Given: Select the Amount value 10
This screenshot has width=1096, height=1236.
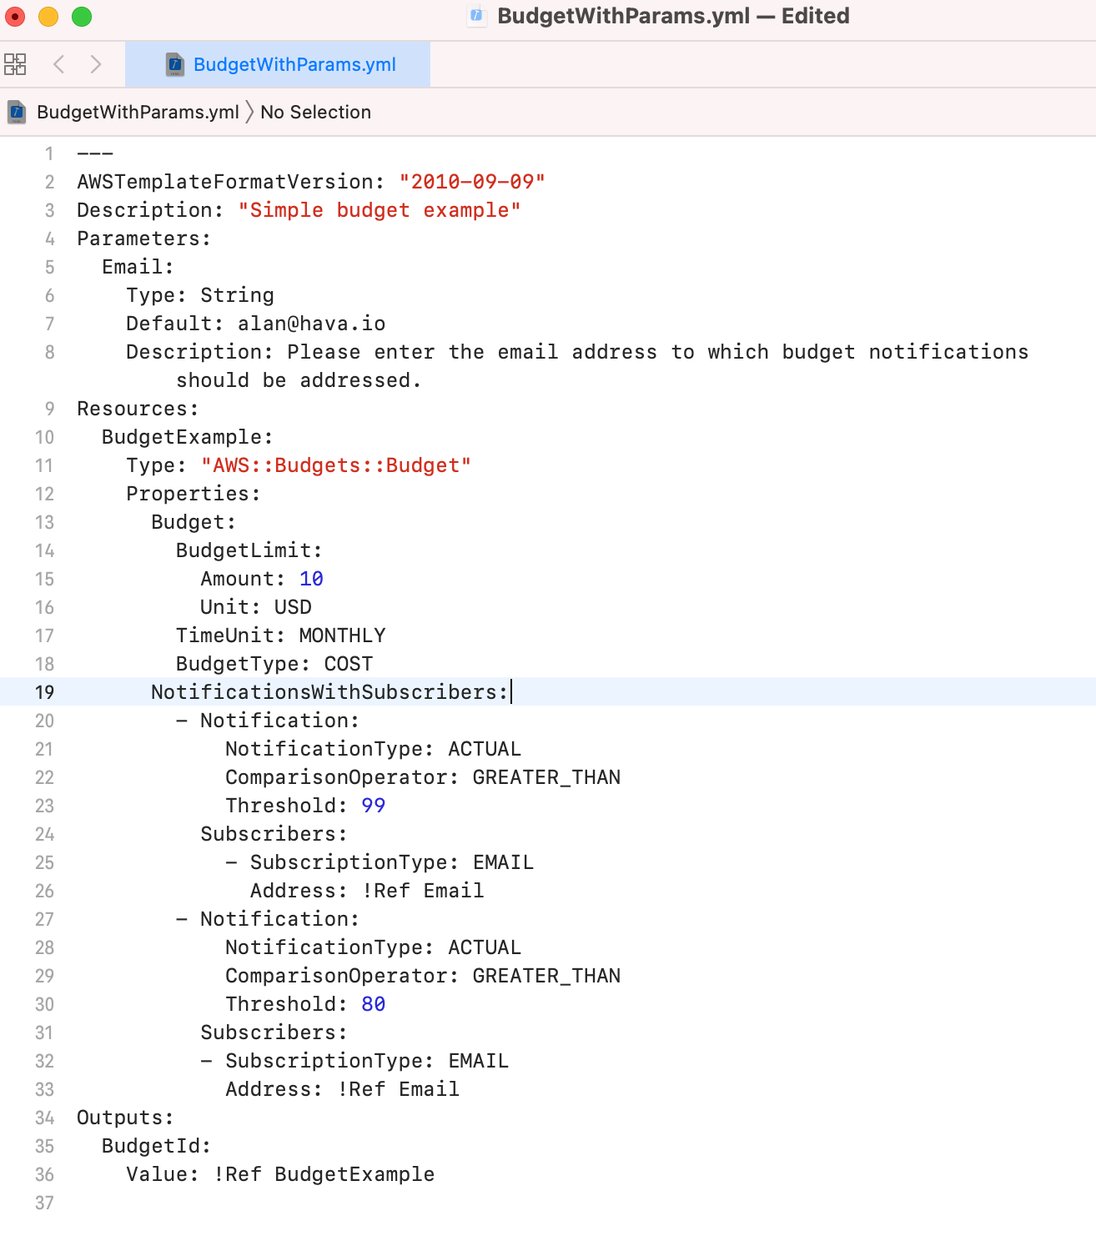Looking at the screenshot, I should click(310, 578).
